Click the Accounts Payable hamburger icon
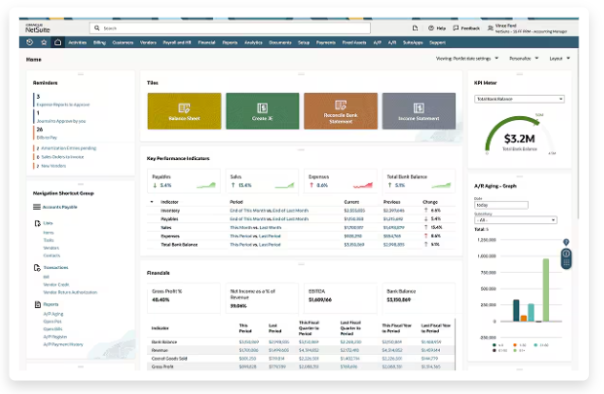This screenshot has width=604, height=394. click(x=37, y=207)
